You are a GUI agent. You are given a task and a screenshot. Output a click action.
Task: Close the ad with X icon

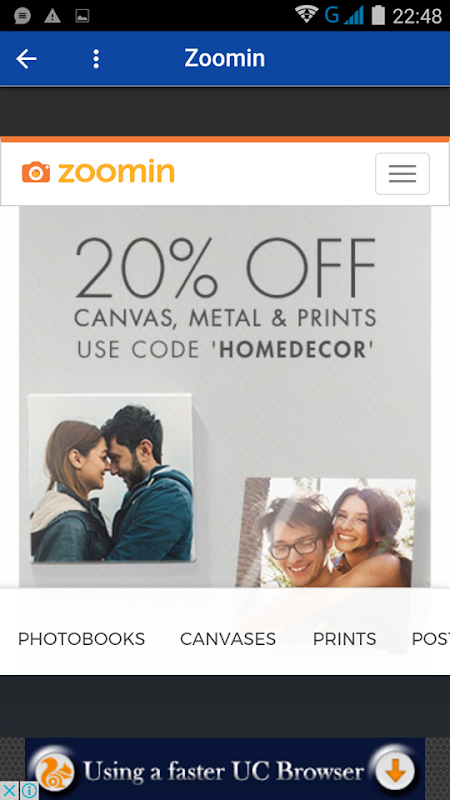[9, 790]
